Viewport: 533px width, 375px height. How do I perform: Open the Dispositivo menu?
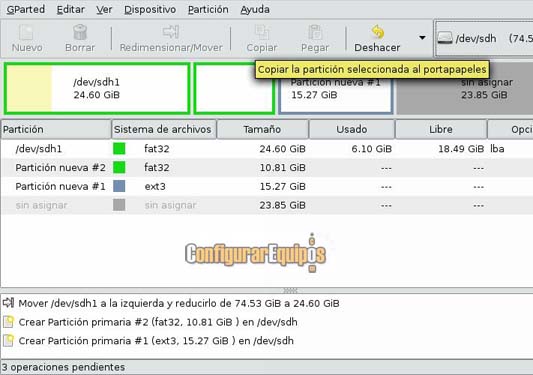tap(150, 10)
